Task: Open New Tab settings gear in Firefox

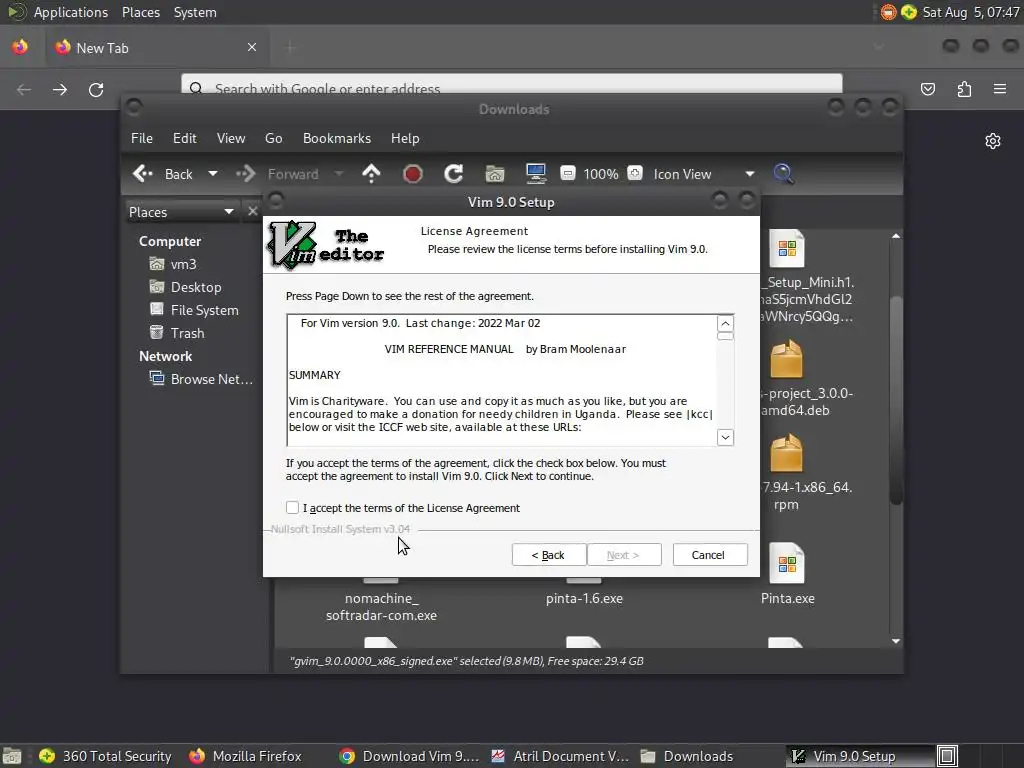Action: coord(993,141)
